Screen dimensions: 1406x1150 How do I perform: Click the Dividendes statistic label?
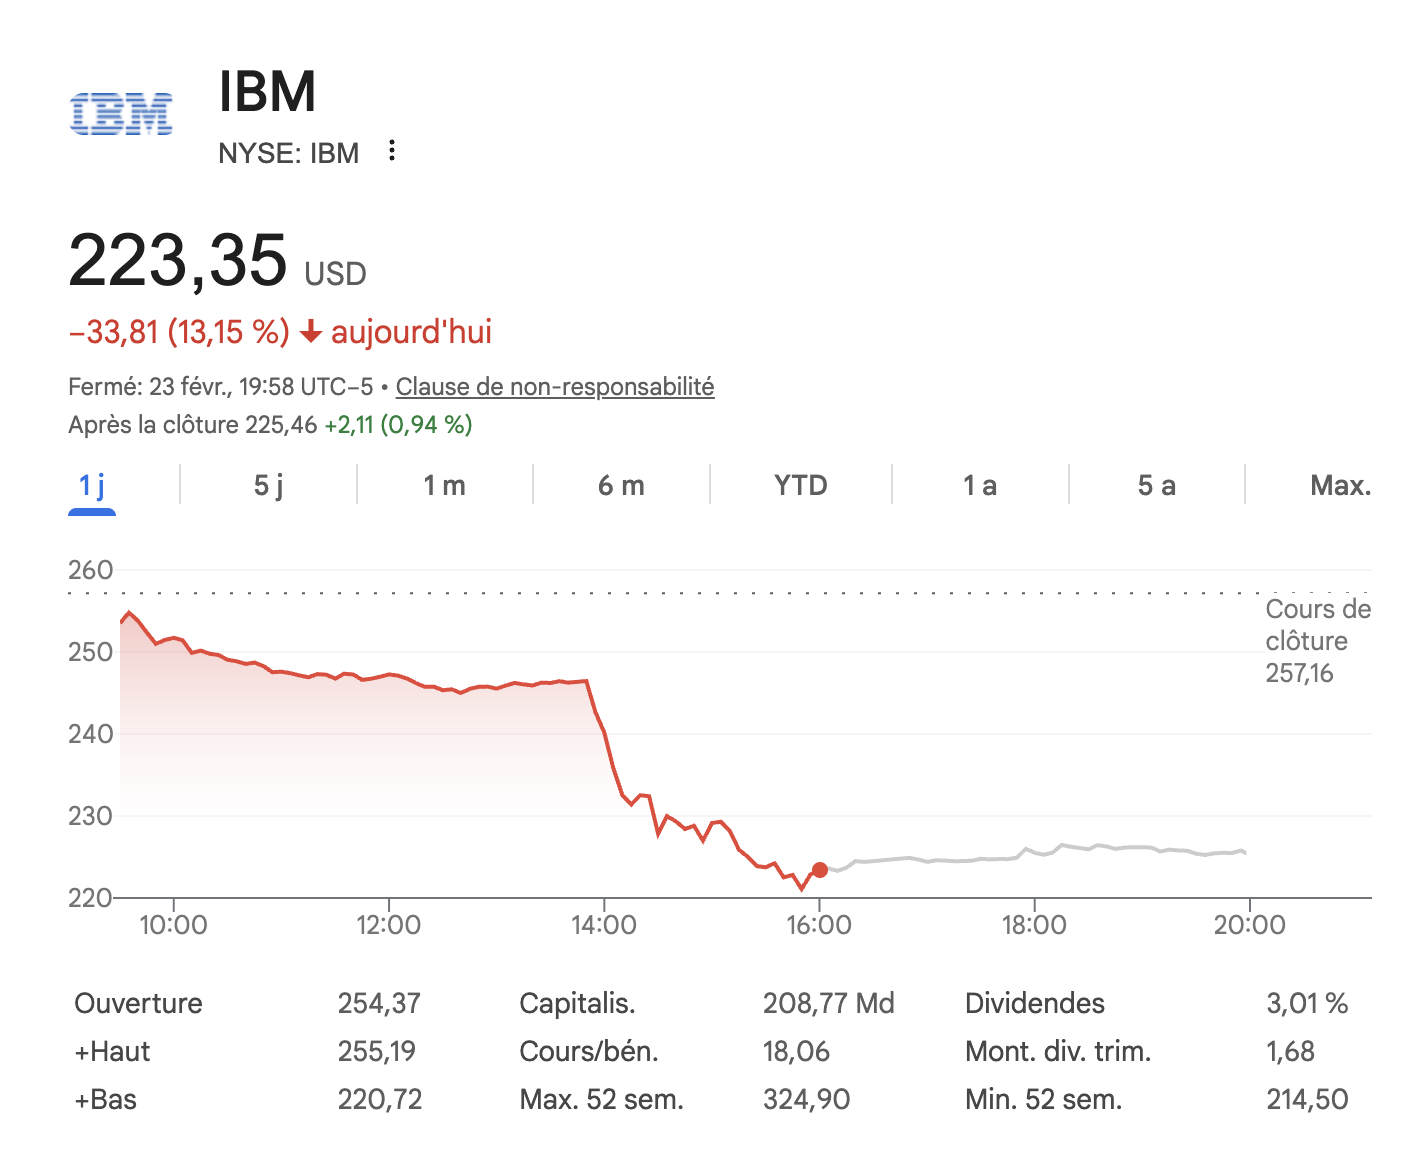tap(1034, 1003)
